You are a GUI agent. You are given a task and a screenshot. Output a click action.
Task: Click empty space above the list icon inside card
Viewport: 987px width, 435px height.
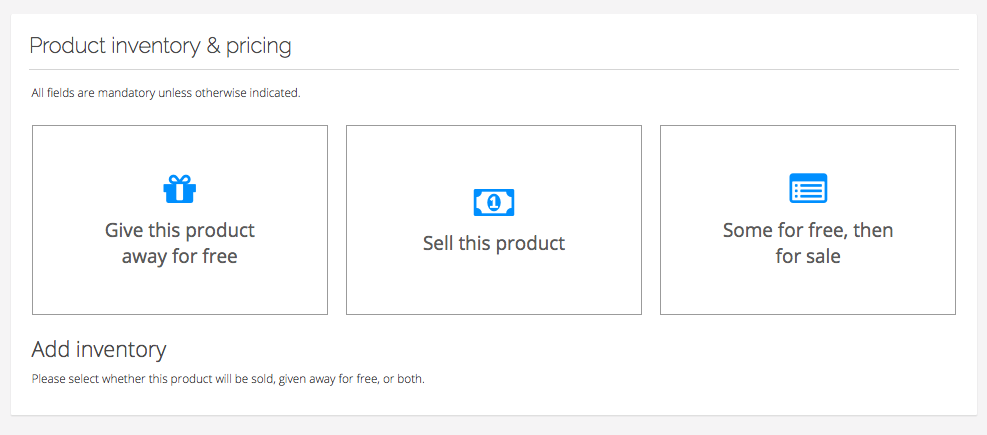[808, 149]
